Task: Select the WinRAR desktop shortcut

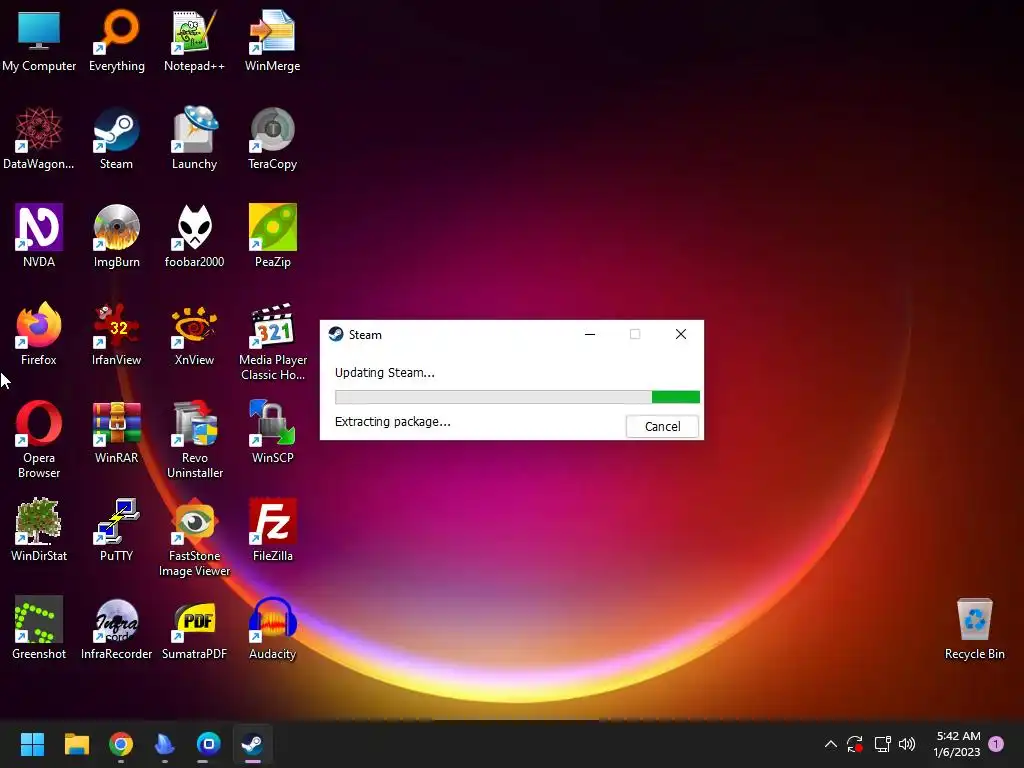Action: tap(117, 432)
